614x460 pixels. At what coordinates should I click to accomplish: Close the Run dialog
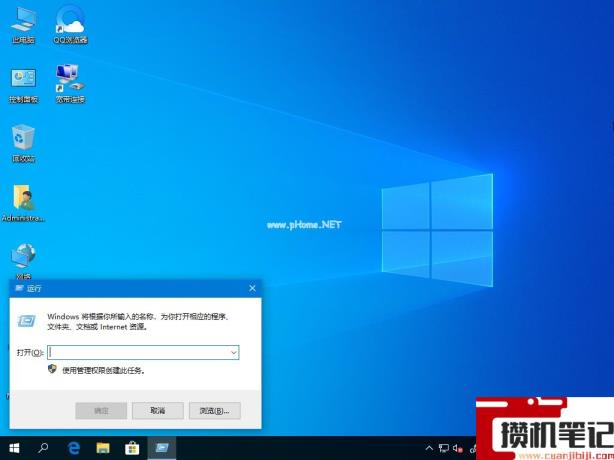(x=252, y=289)
